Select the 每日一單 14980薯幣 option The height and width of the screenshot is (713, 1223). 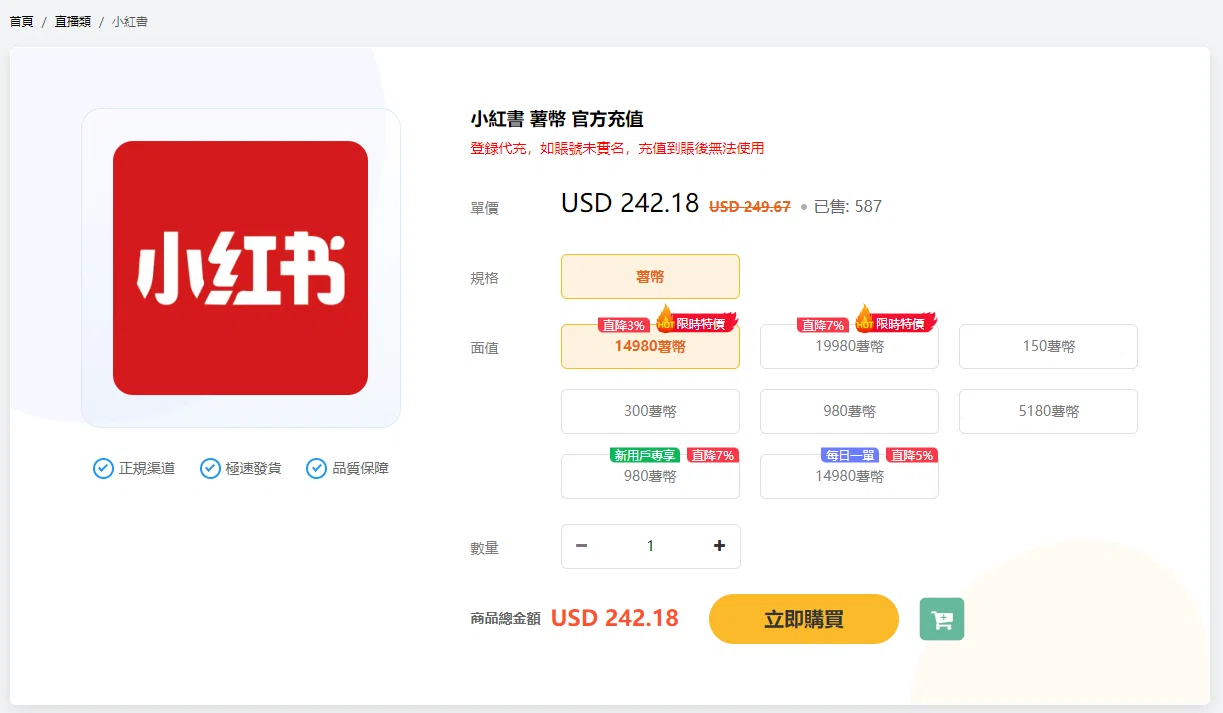point(849,477)
